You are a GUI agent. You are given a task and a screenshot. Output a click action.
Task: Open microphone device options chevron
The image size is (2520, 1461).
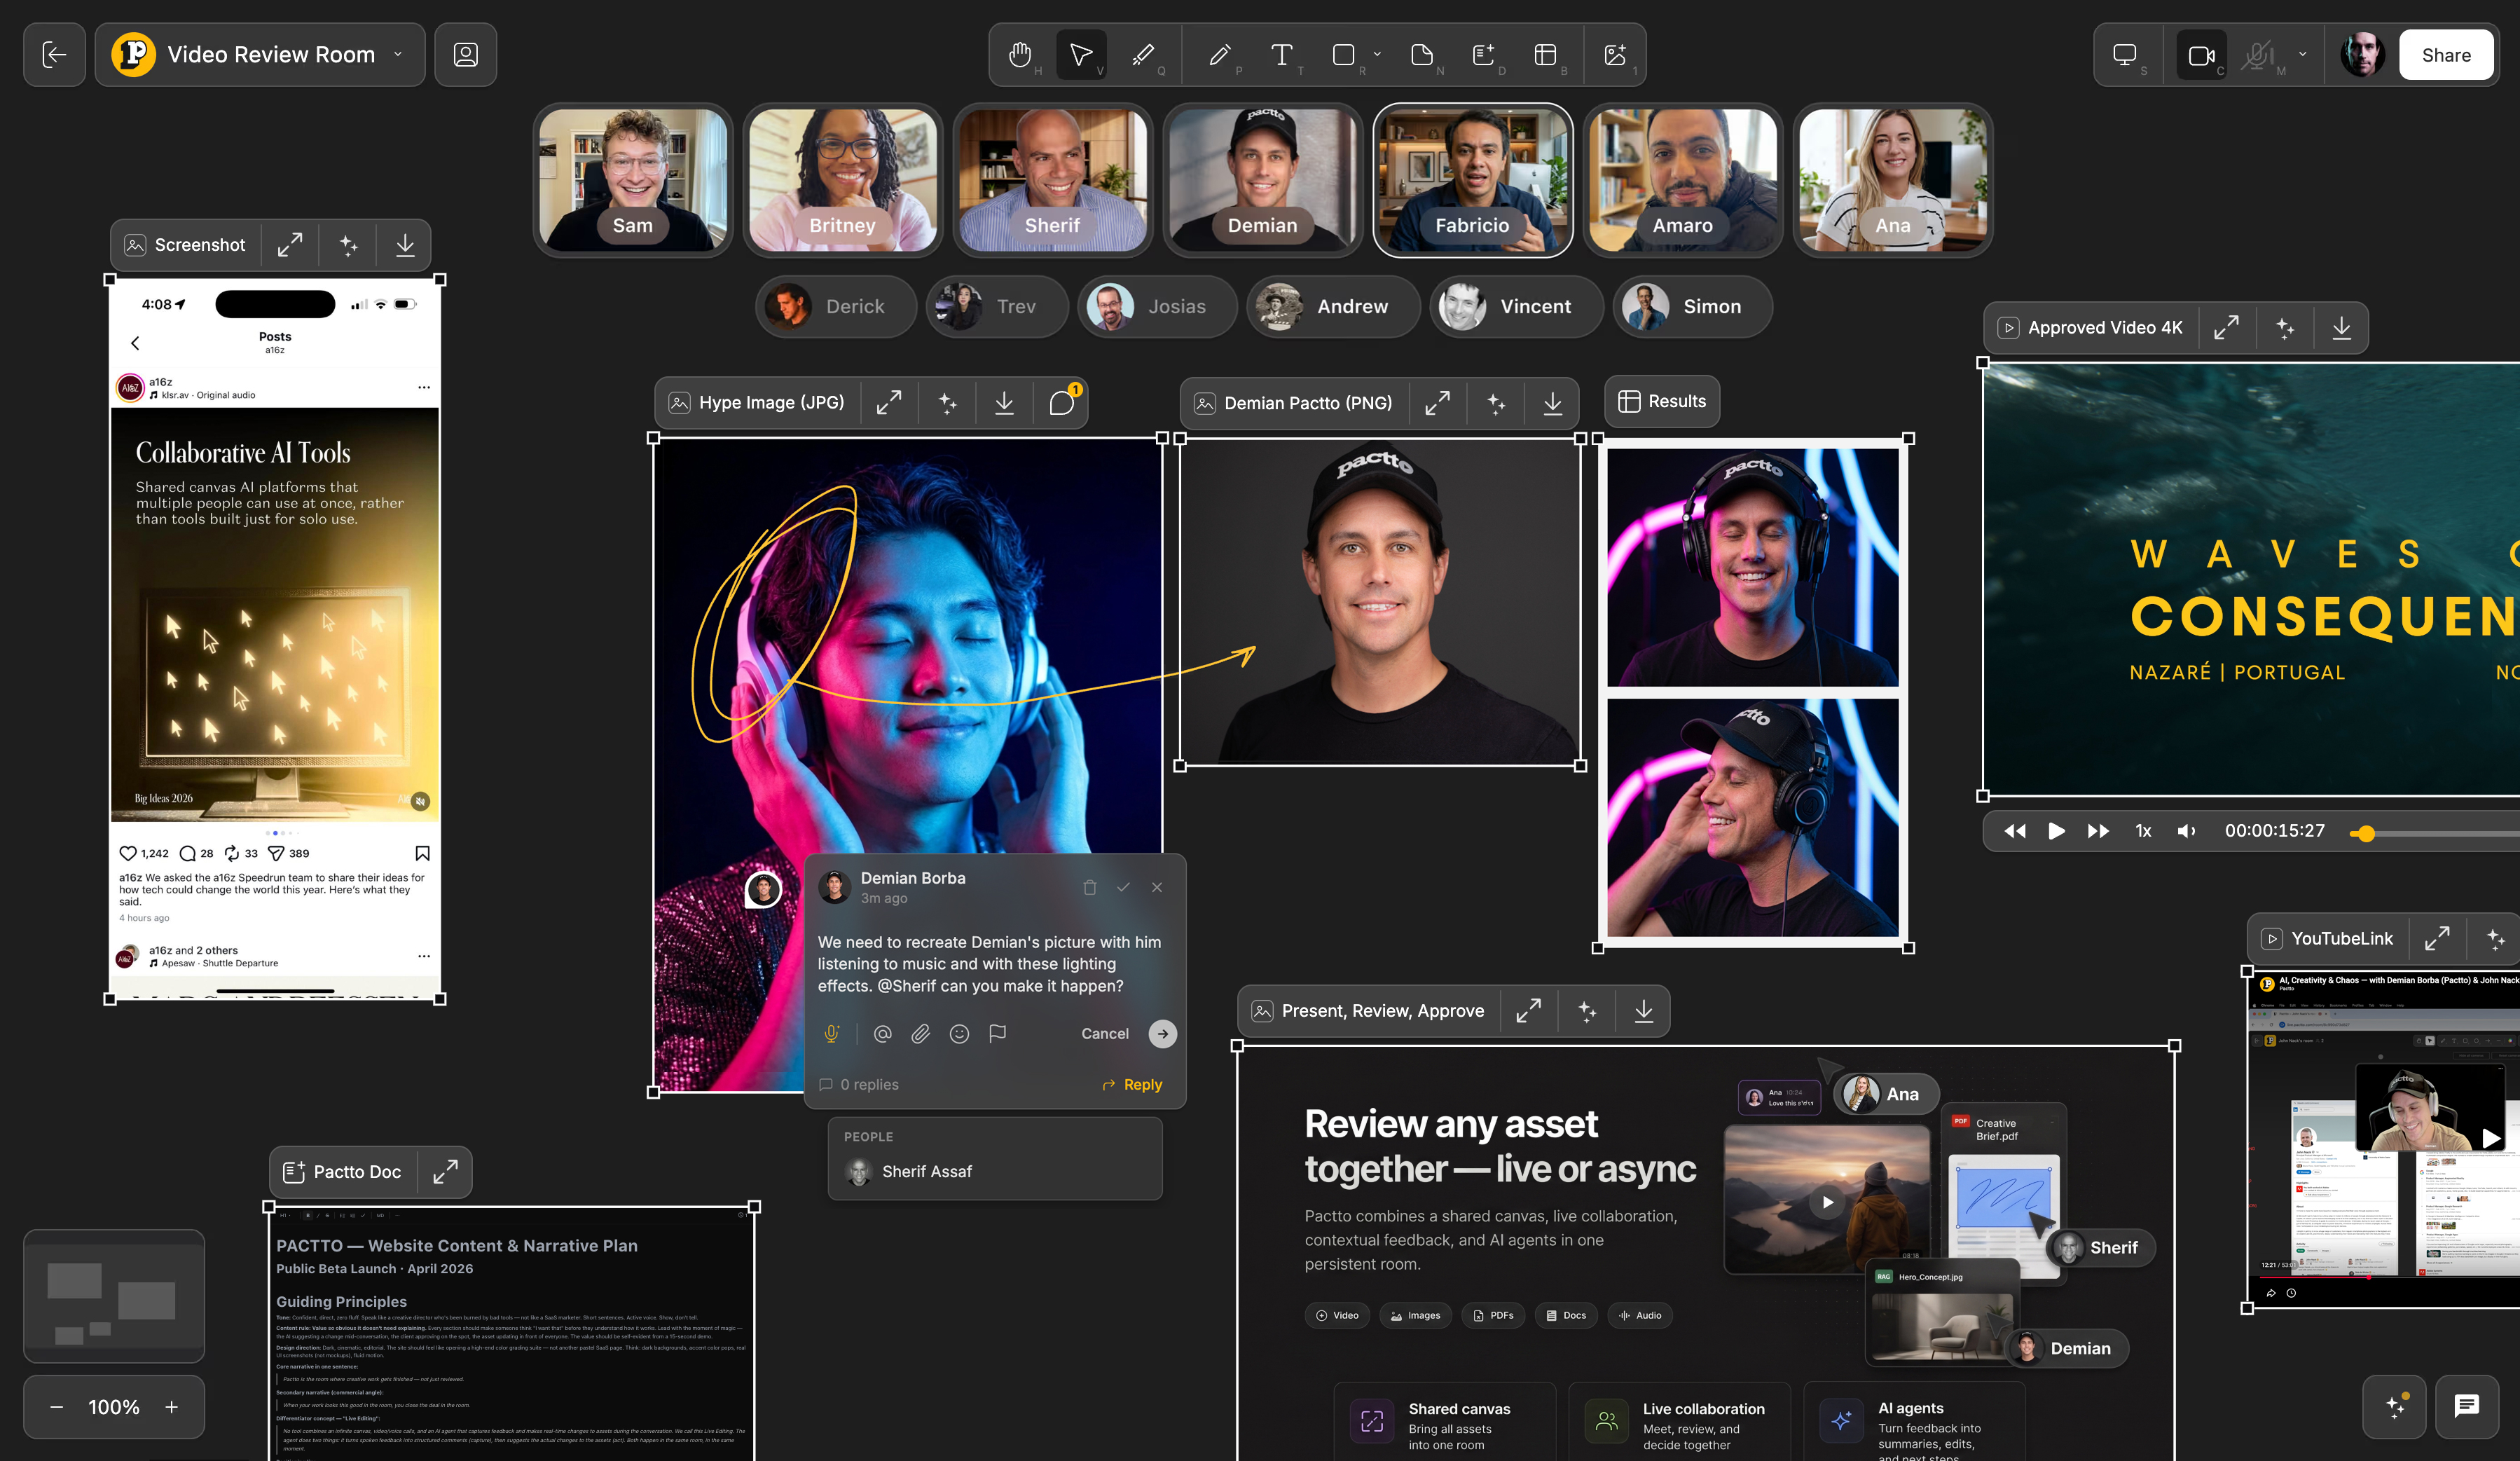(x=2303, y=54)
